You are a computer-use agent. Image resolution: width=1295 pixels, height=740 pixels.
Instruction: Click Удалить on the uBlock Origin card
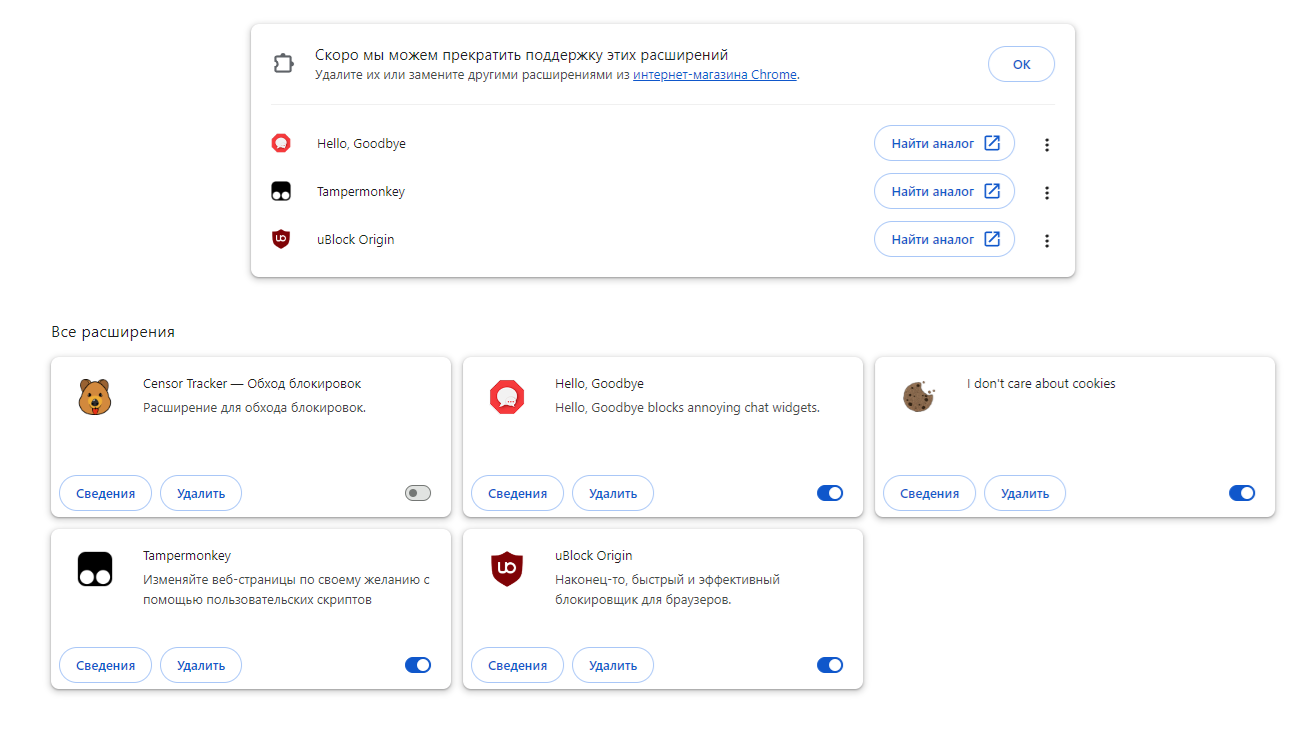coord(613,665)
